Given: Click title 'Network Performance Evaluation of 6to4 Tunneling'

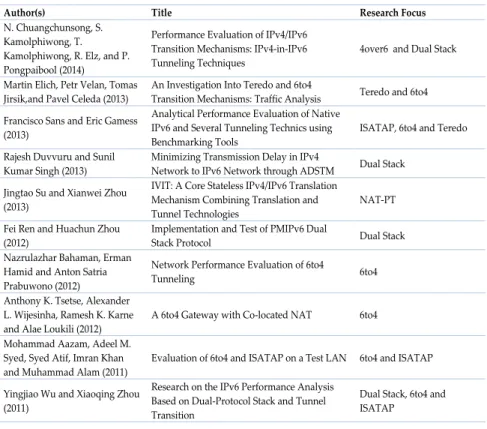Looking at the screenshot, I should point(237,272).
